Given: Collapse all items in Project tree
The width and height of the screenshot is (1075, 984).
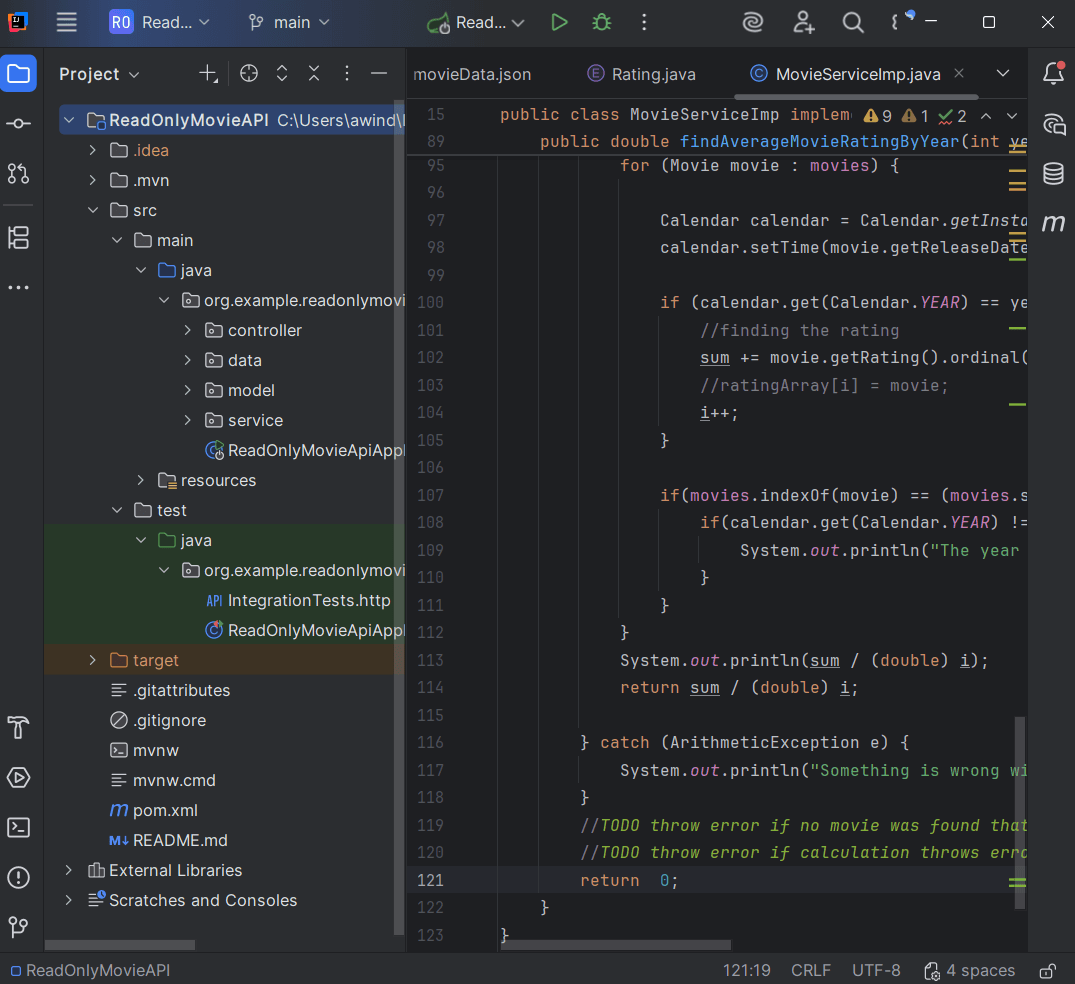Looking at the screenshot, I should (314, 73).
